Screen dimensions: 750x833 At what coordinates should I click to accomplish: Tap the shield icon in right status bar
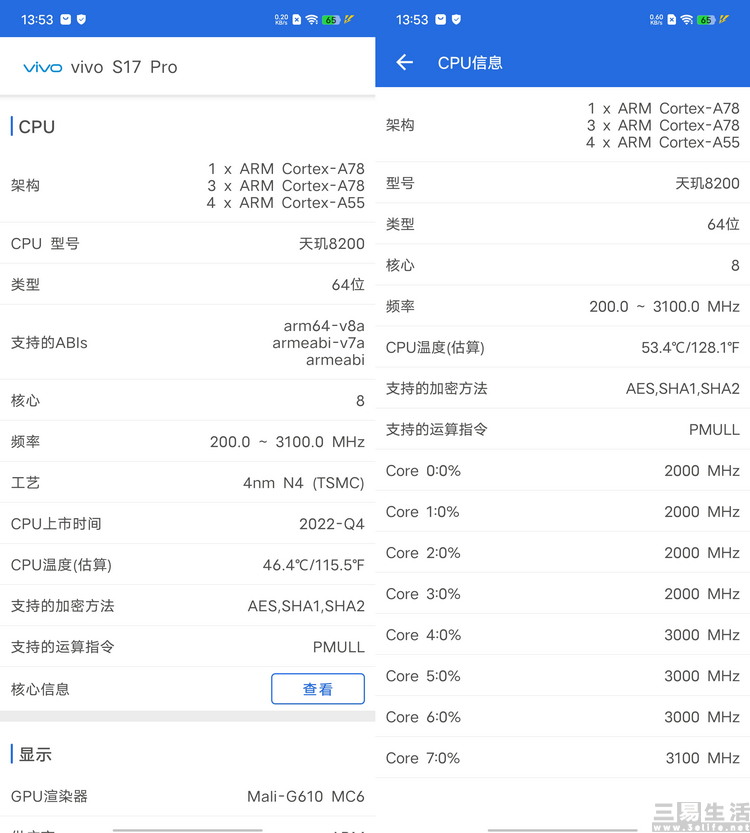456,20
